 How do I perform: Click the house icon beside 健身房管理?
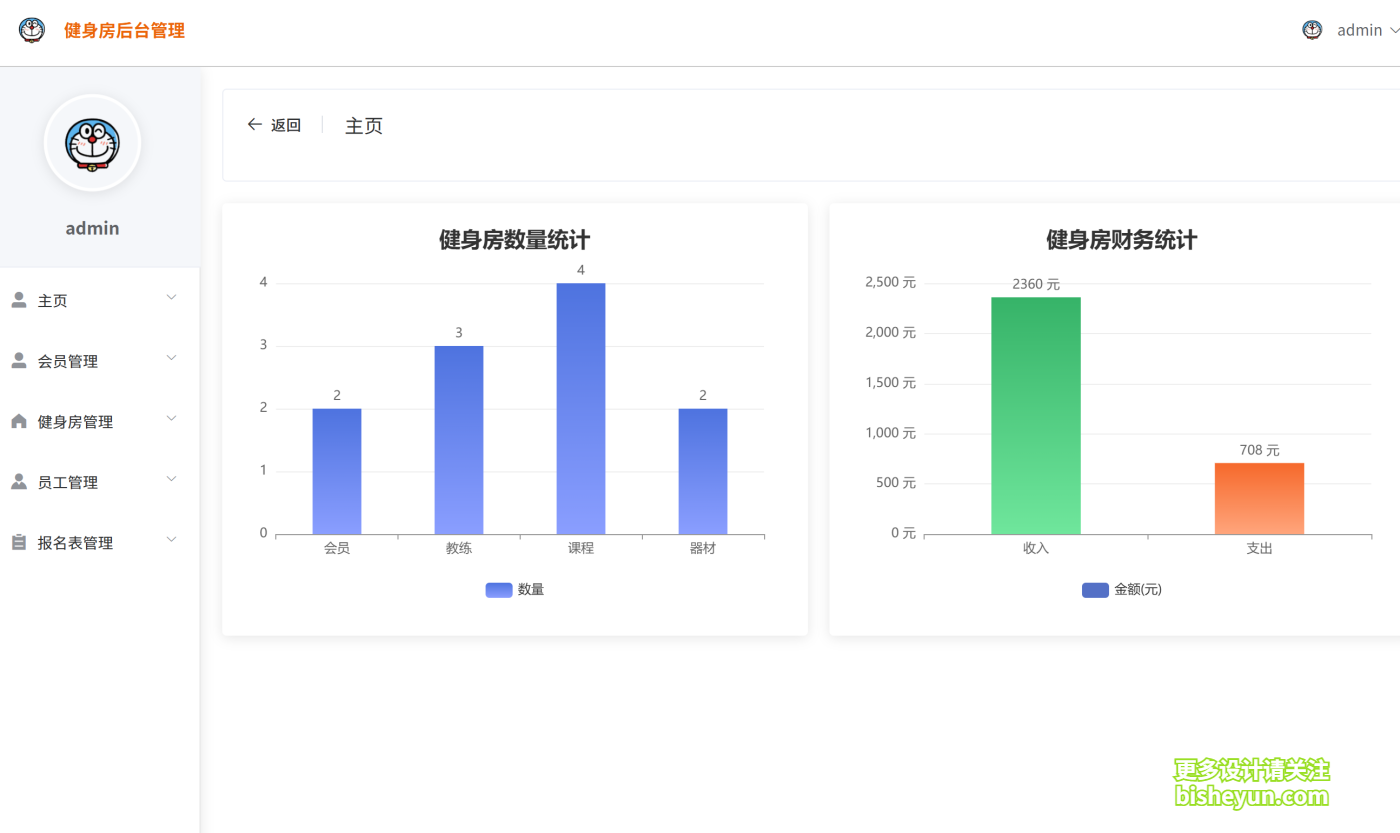18,419
